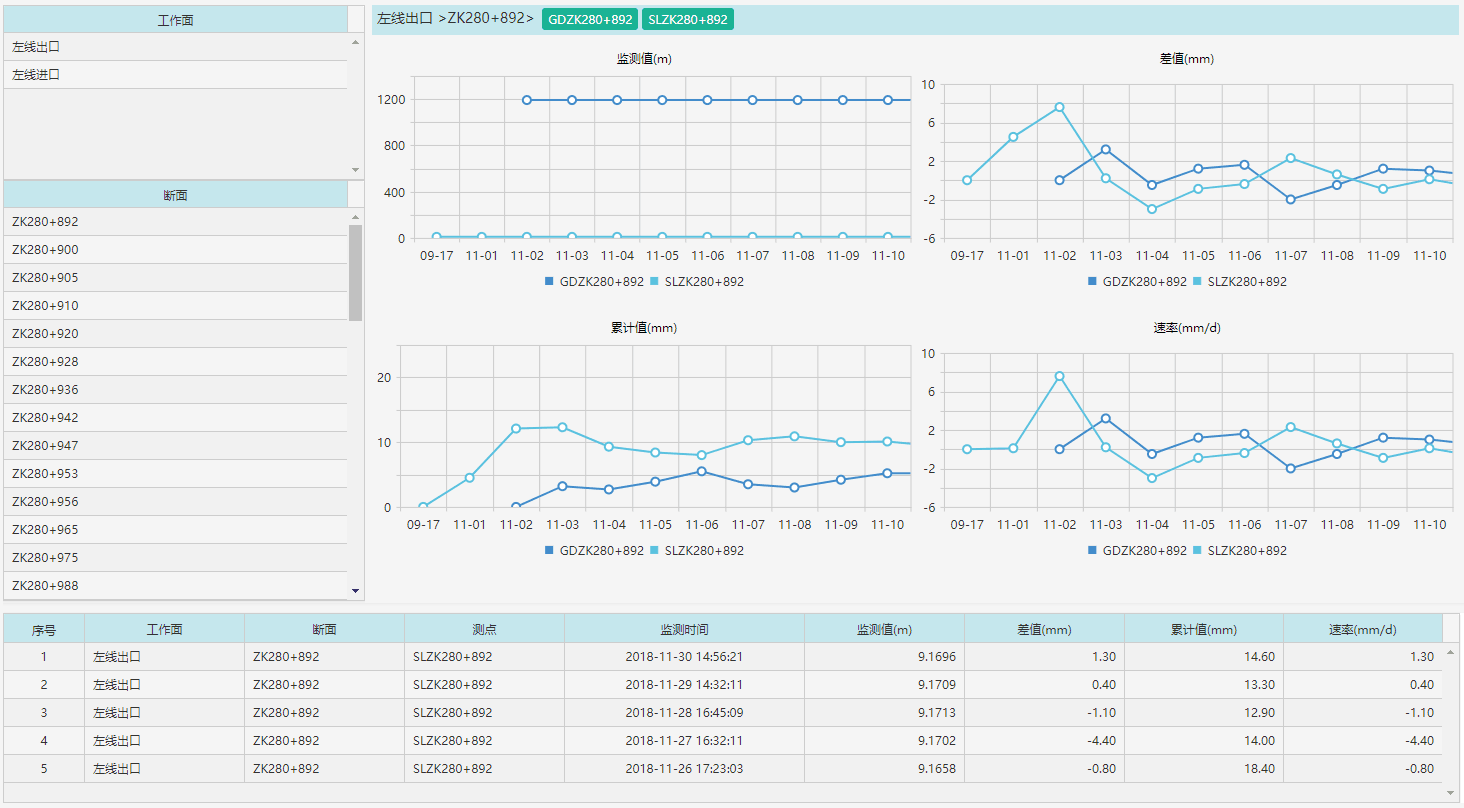Click section list scrollbar thumb
This screenshot has height=808, width=1464.
tap(355, 273)
